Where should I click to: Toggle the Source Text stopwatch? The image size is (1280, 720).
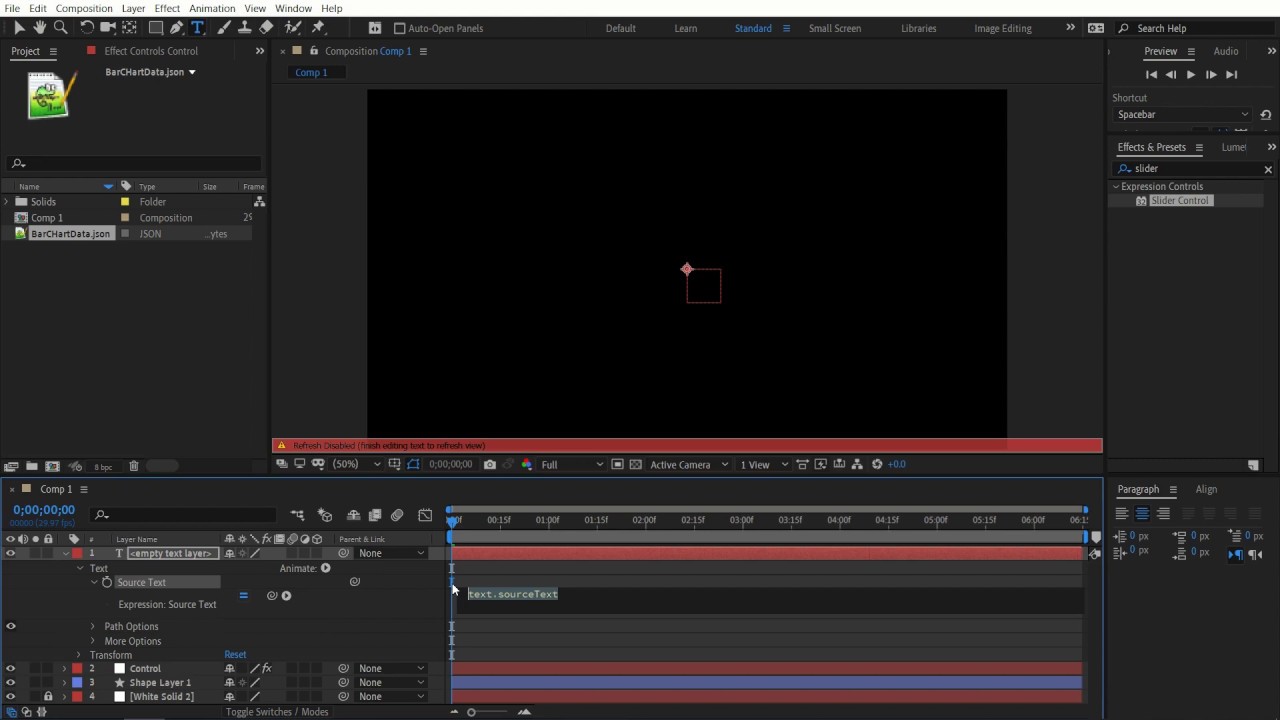pyautogui.click(x=107, y=582)
